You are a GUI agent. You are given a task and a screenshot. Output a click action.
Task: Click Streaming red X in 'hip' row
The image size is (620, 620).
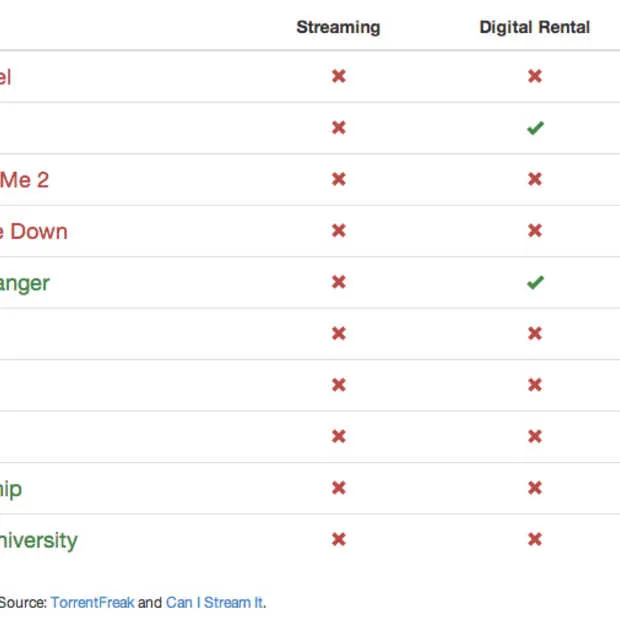339,488
